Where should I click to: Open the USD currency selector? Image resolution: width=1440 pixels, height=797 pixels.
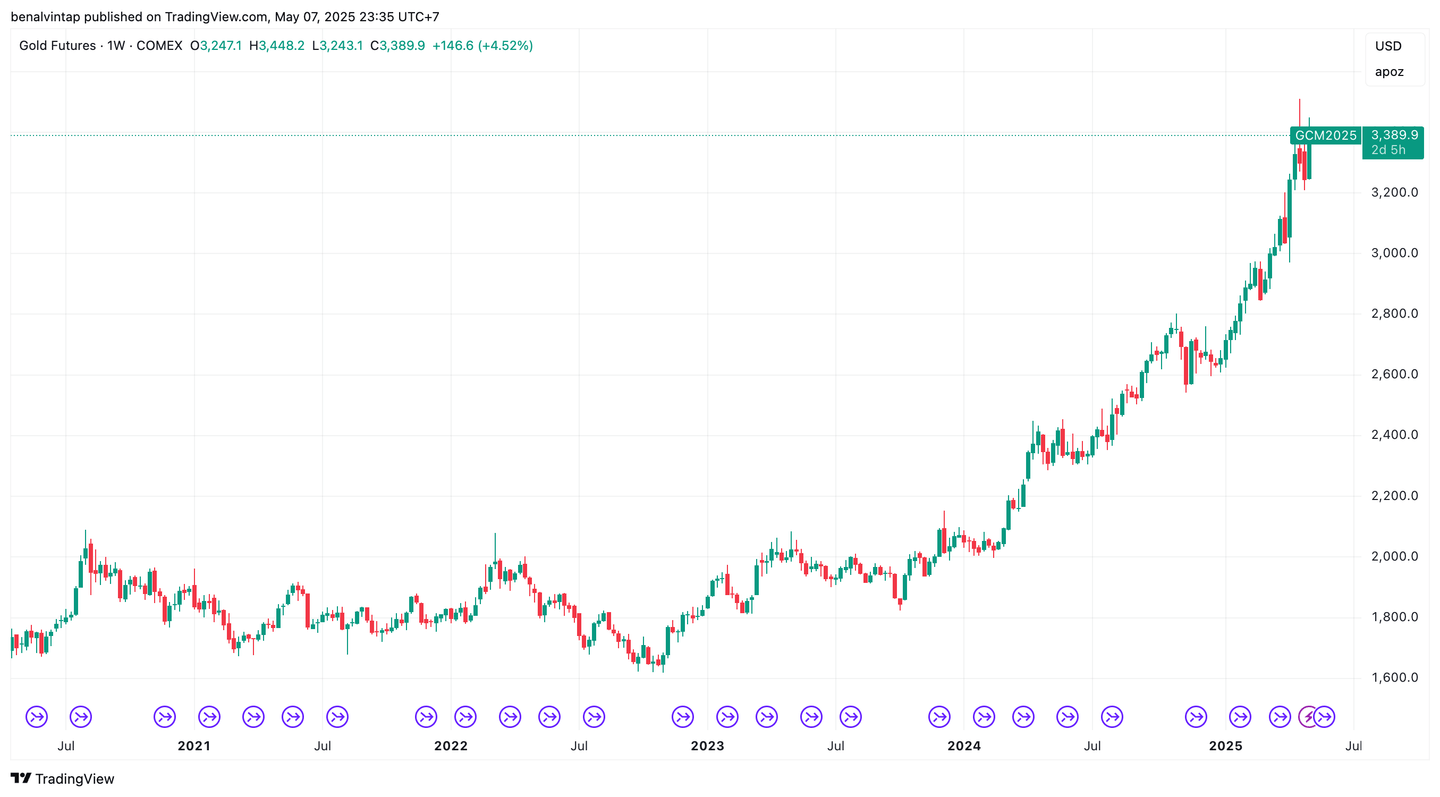click(x=1388, y=46)
